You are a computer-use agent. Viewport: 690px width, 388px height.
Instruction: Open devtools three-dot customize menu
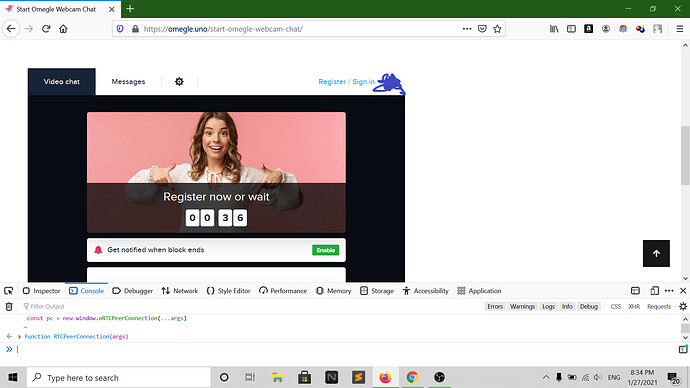click(669, 291)
